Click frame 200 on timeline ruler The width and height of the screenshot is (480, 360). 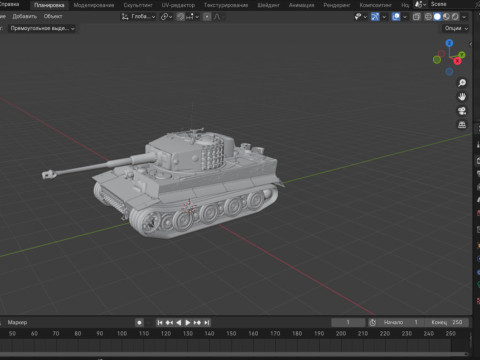click(x=341, y=333)
